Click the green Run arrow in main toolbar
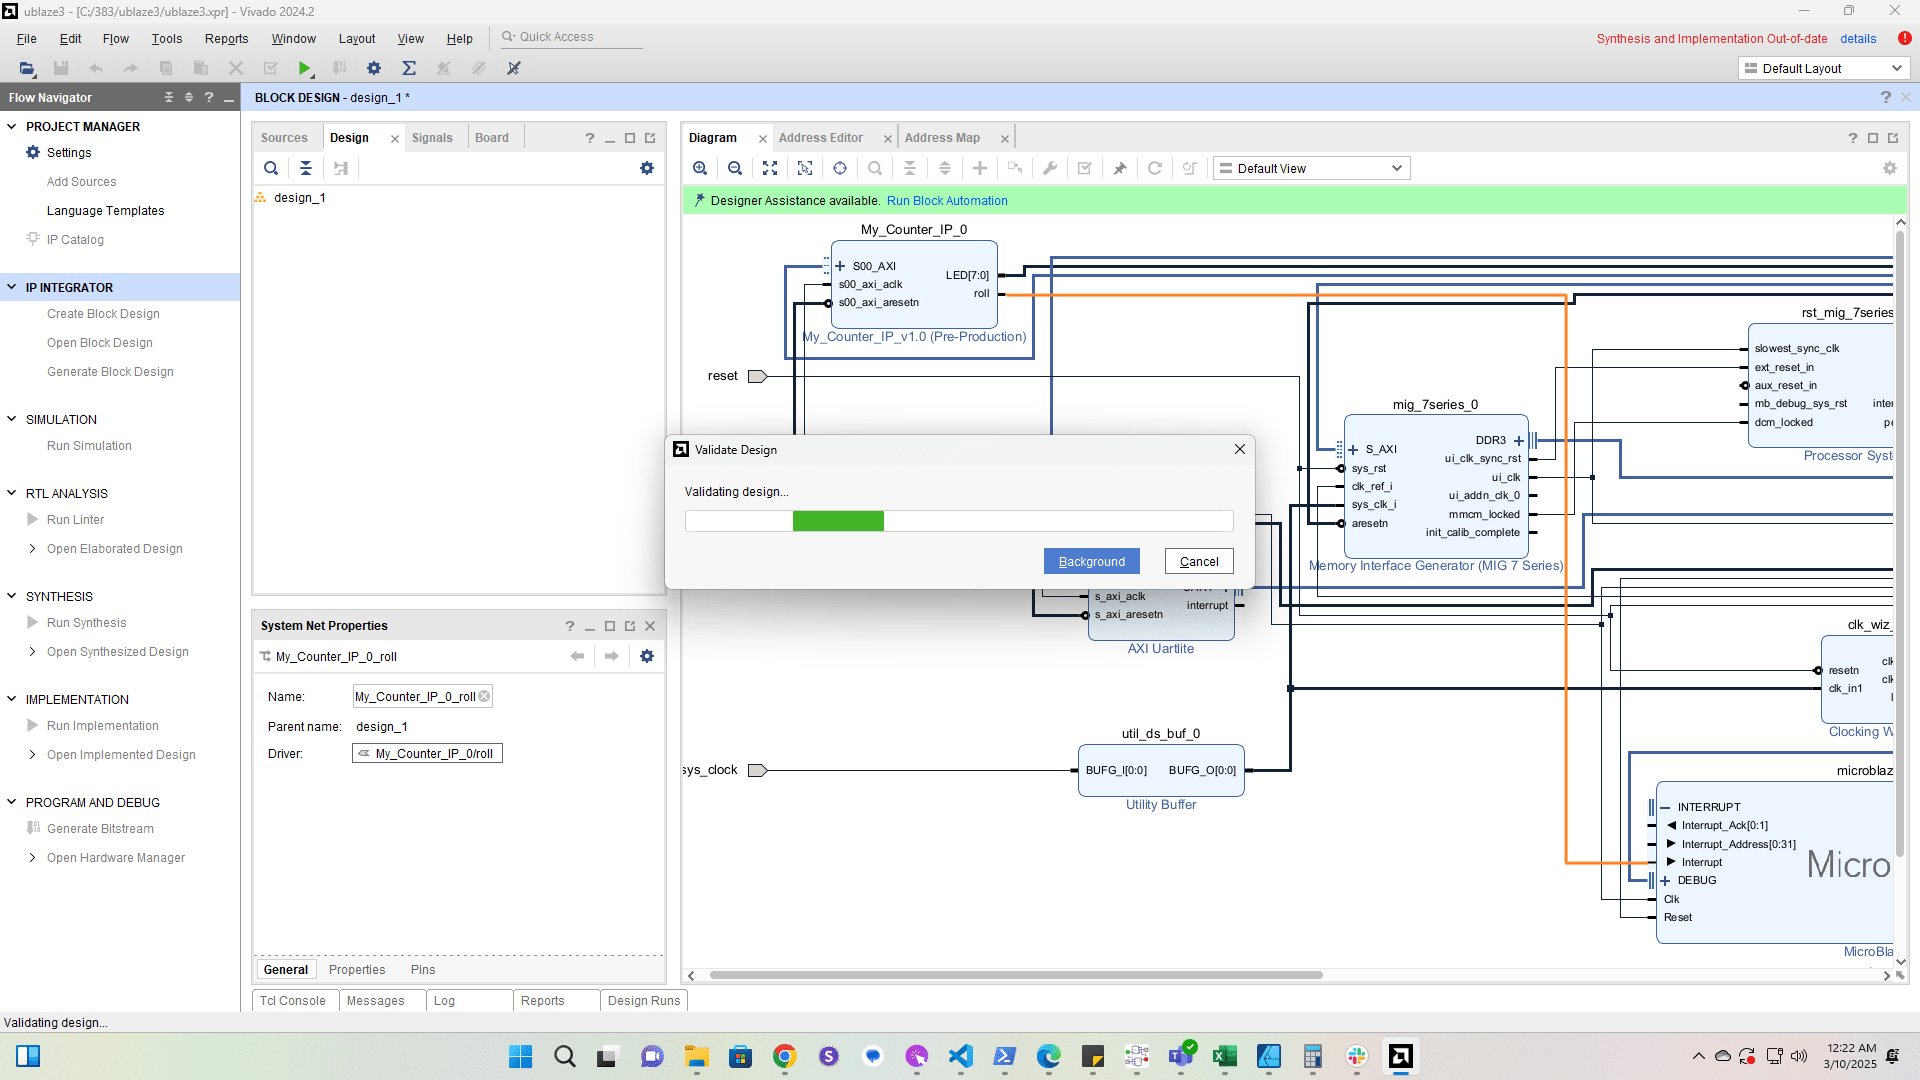The image size is (1920, 1080). click(x=304, y=68)
